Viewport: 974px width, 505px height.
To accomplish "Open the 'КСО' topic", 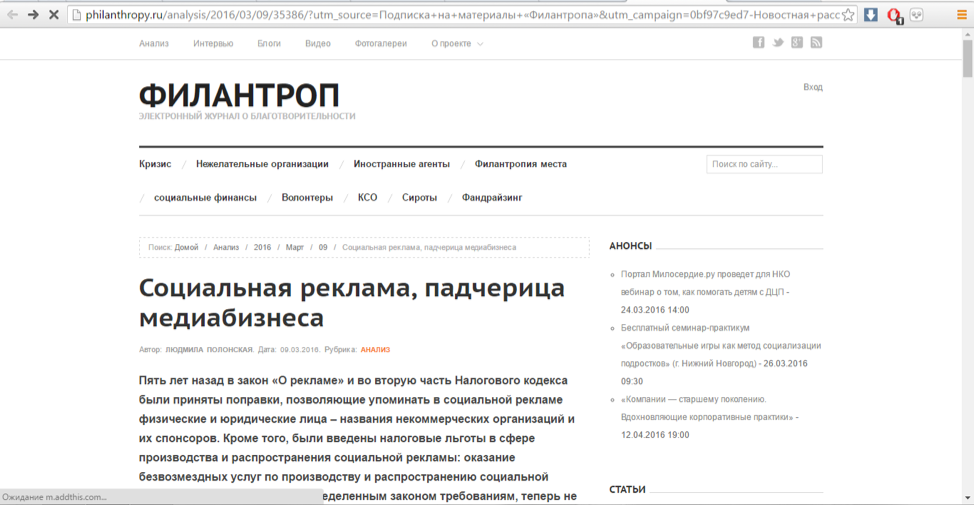I will click(367, 198).
